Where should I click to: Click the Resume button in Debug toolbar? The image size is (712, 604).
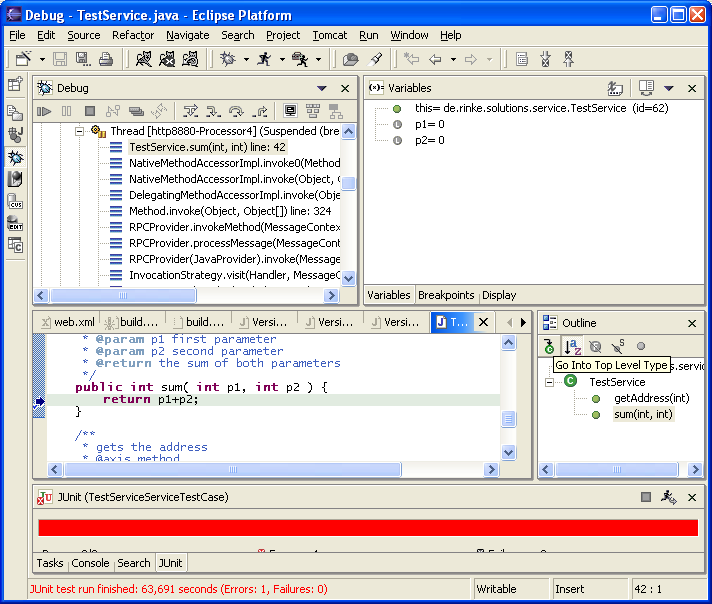[x=44, y=111]
